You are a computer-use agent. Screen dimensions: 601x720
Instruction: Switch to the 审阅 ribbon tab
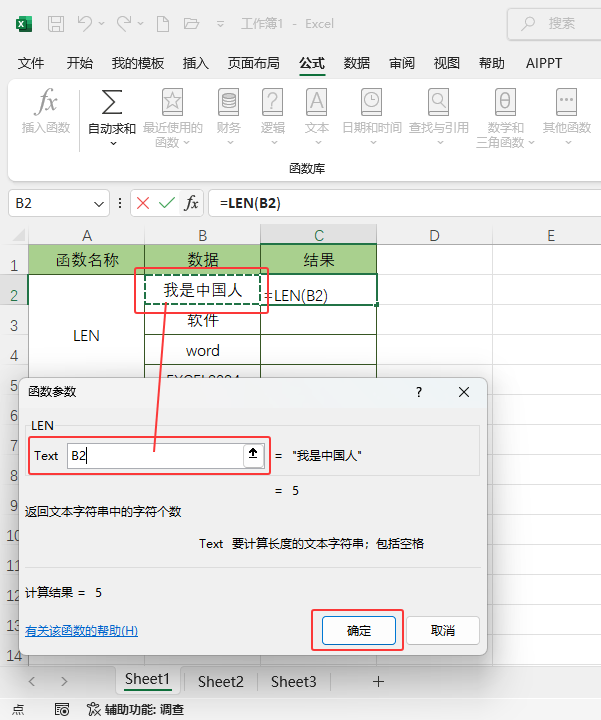tap(402, 63)
